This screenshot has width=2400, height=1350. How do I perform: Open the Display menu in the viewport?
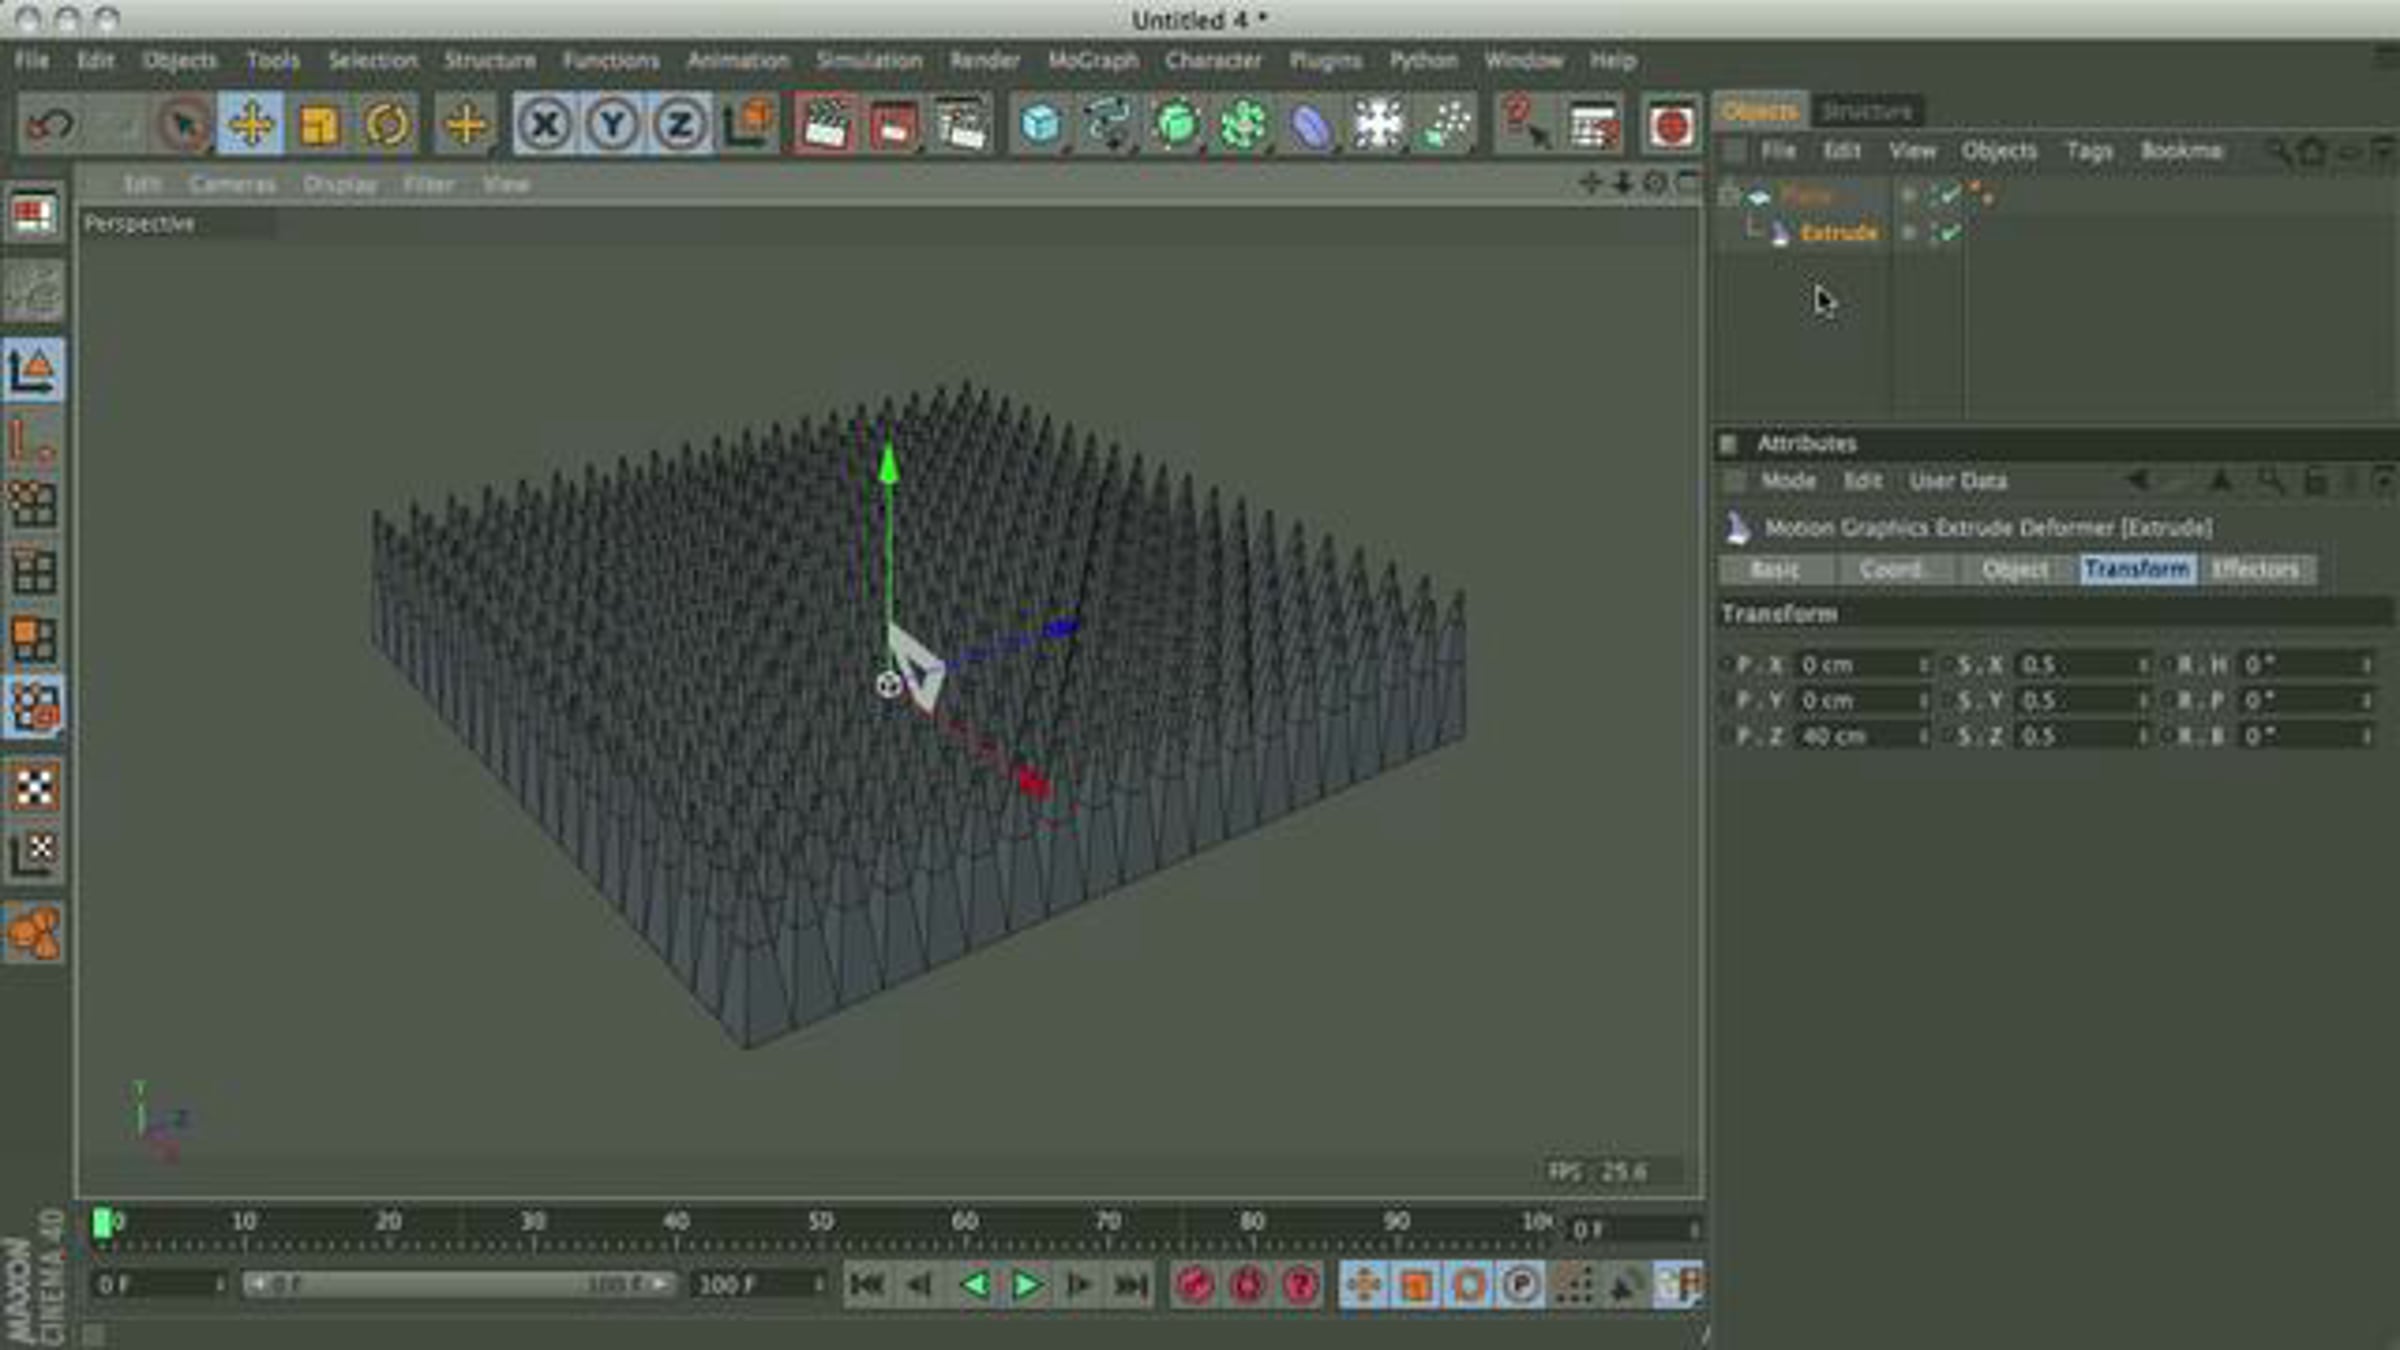pyautogui.click(x=340, y=185)
